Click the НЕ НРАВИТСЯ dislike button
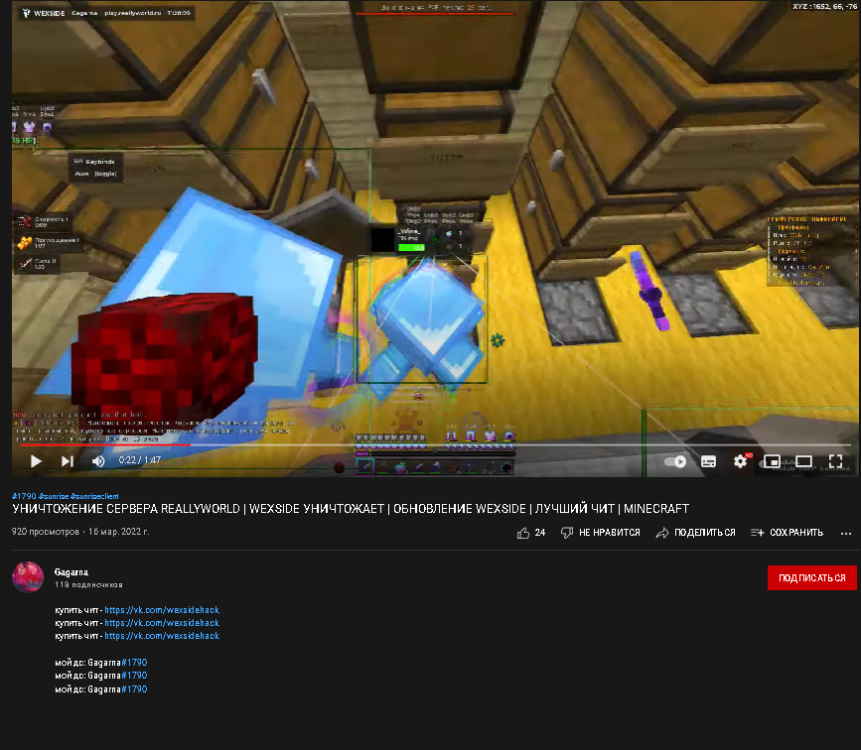This screenshot has width=861, height=750. [600, 533]
